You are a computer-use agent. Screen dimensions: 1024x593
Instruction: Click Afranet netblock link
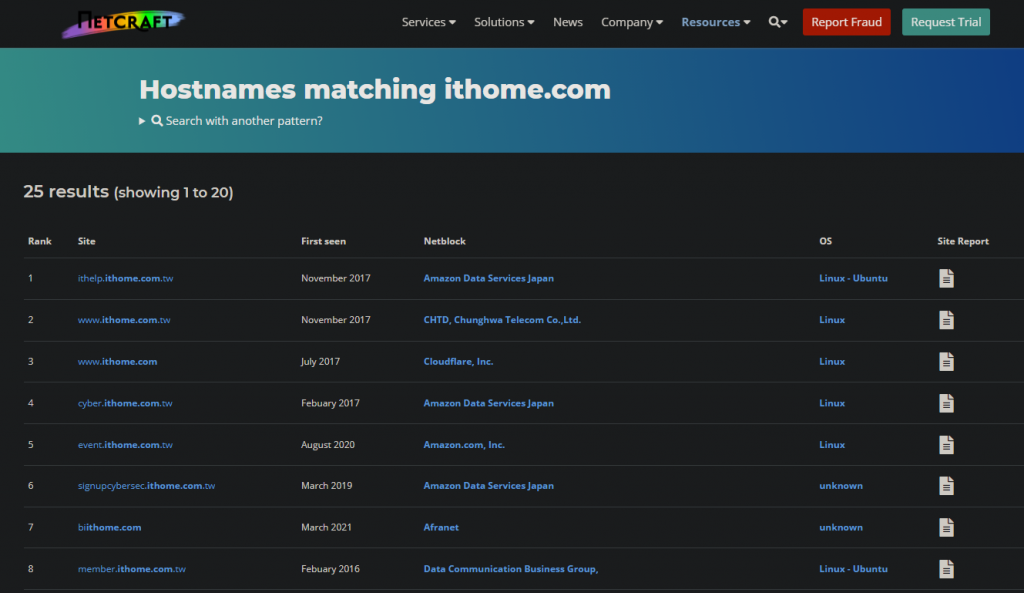tap(441, 528)
